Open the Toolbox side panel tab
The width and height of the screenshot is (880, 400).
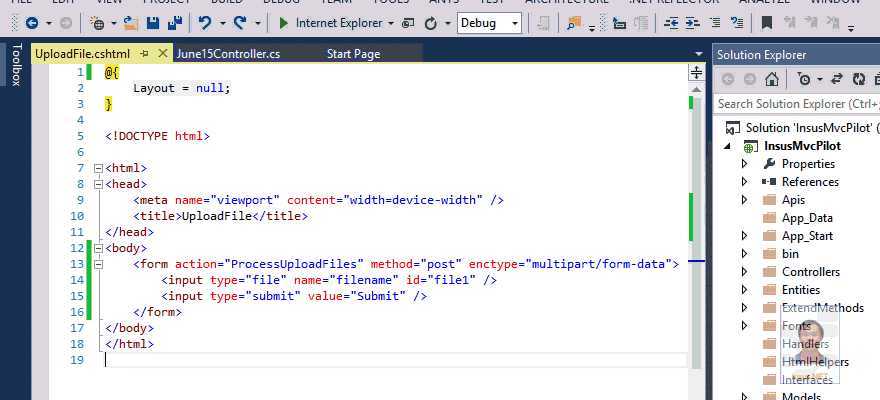tap(16, 64)
